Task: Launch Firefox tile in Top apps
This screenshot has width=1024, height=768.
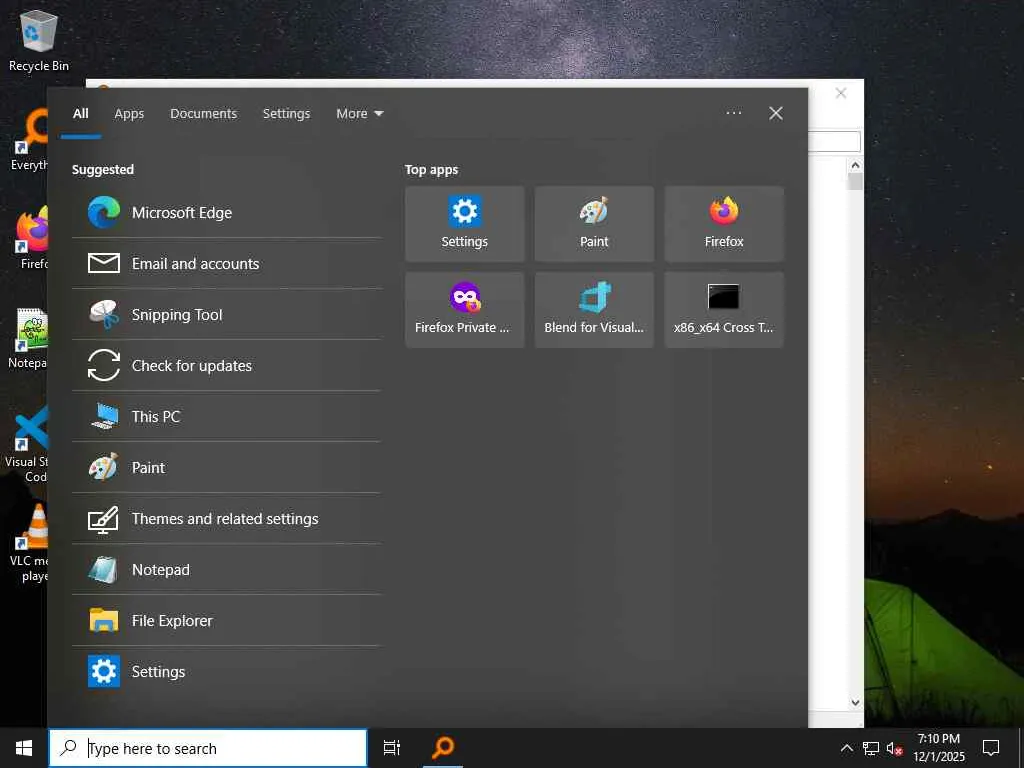Action: (724, 223)
